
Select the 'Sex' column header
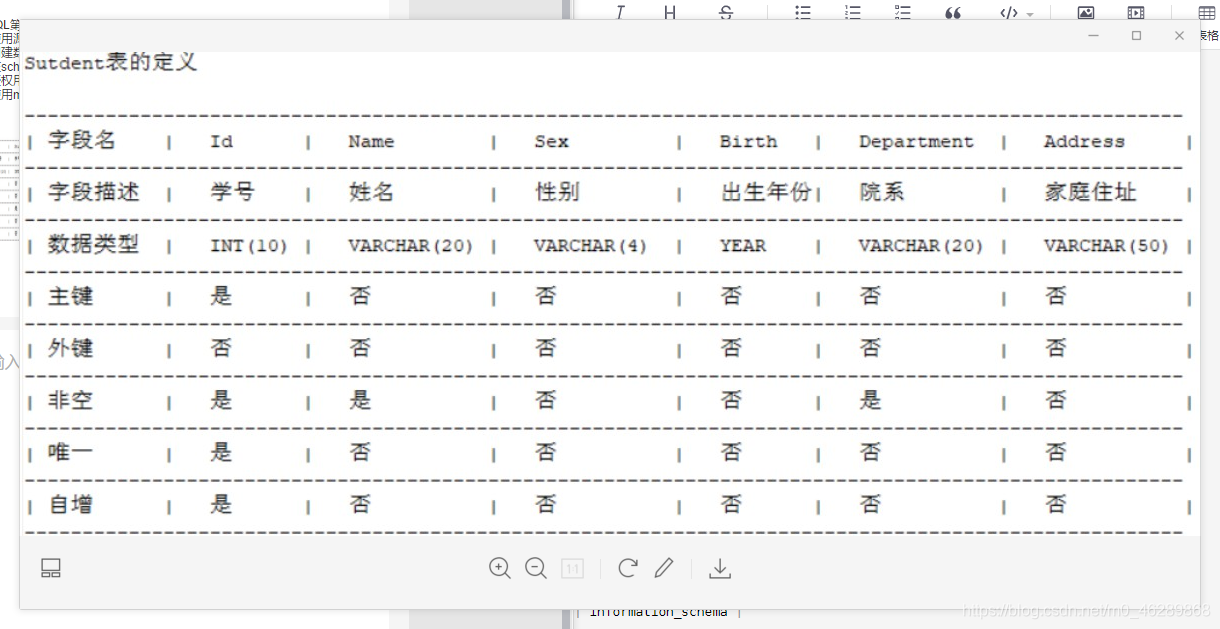pyautogui.click(x=551, y=141)
